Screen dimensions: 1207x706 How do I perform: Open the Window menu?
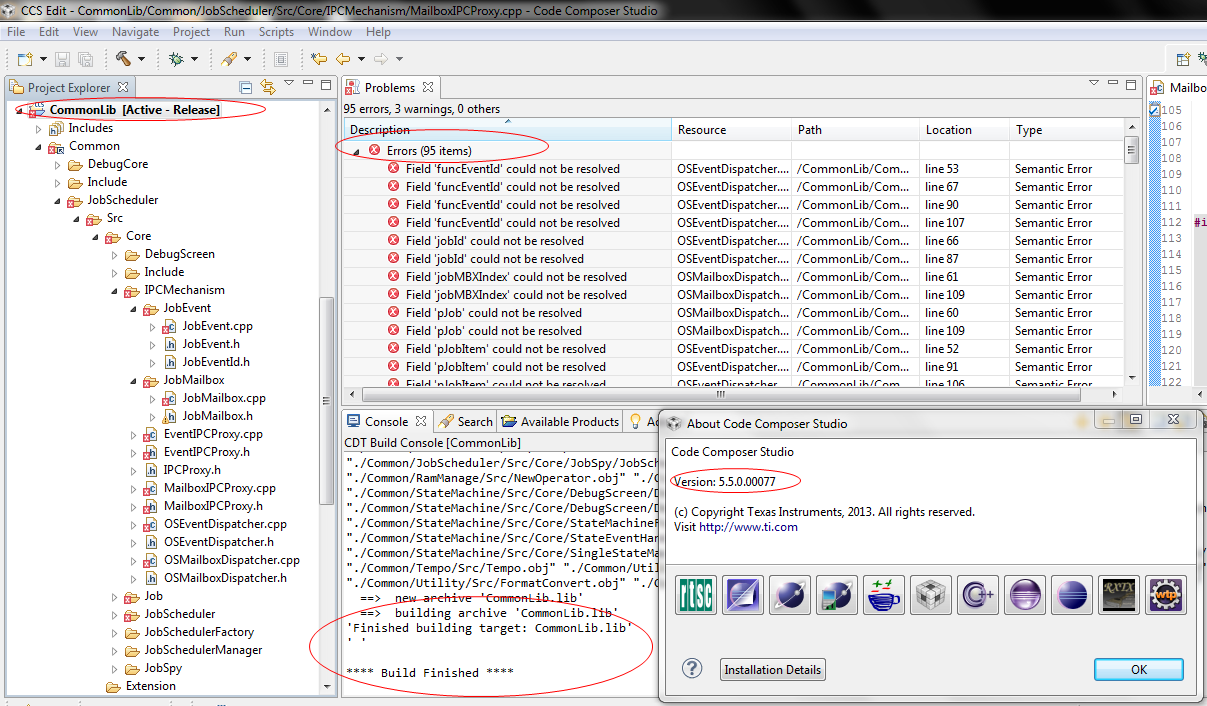330,32
